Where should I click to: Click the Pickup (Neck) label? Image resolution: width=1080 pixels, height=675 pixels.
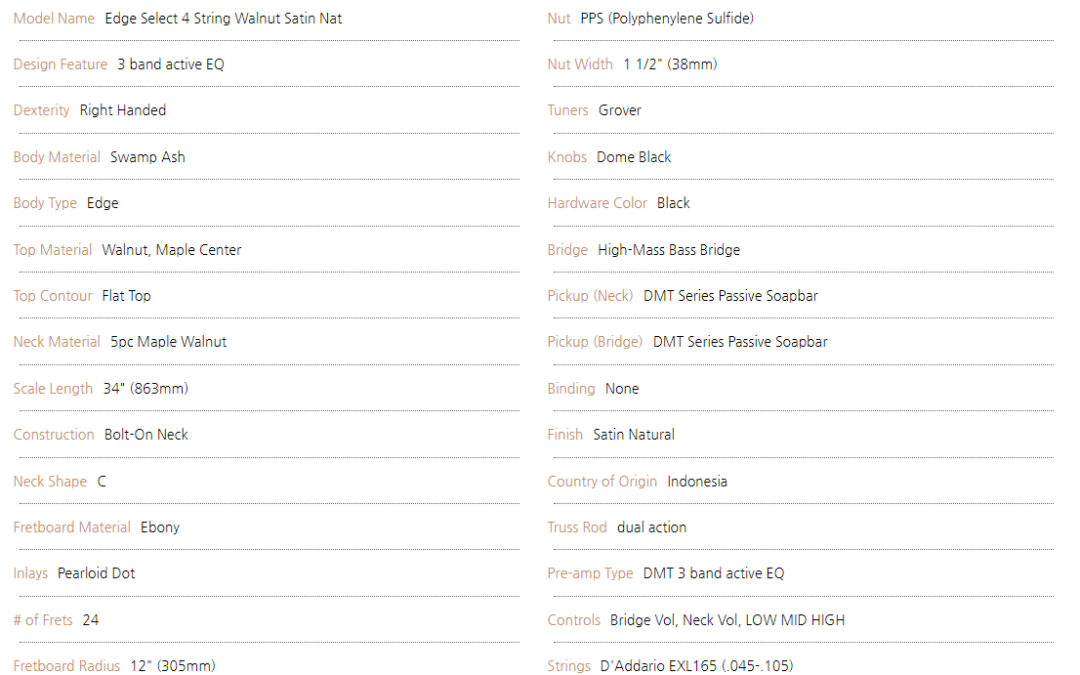(590, 296)
